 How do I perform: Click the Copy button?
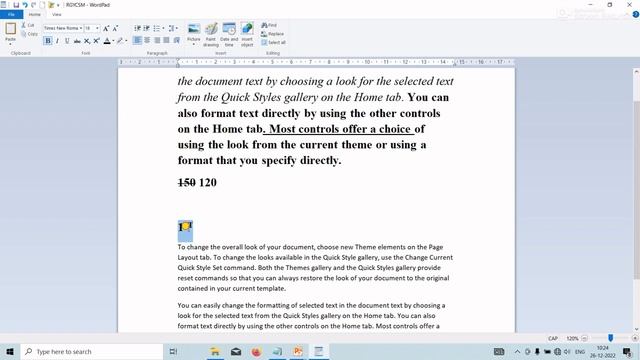[x=29, y=34]
